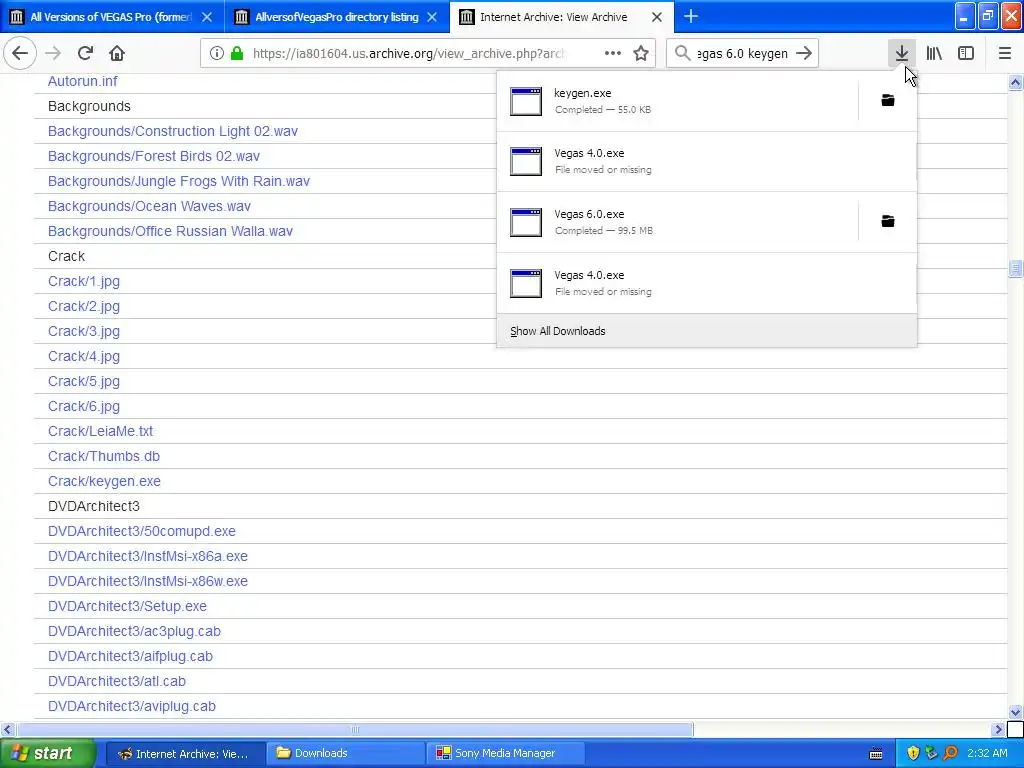Go back to the previous page

(20, 53)
